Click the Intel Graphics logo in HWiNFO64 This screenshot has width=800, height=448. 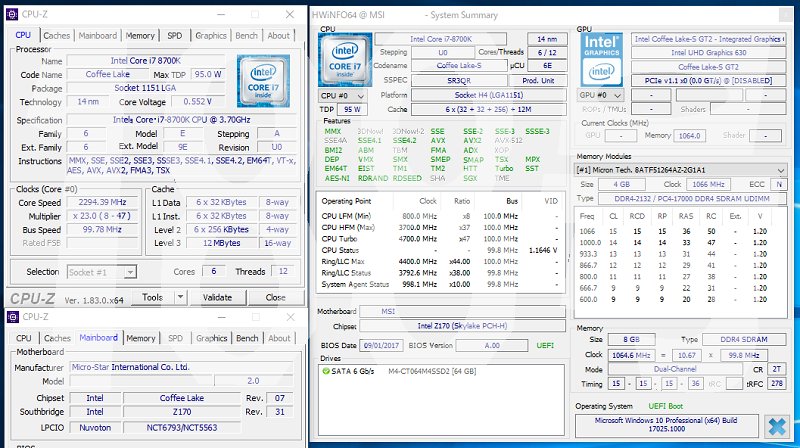[x=602, y=59]
